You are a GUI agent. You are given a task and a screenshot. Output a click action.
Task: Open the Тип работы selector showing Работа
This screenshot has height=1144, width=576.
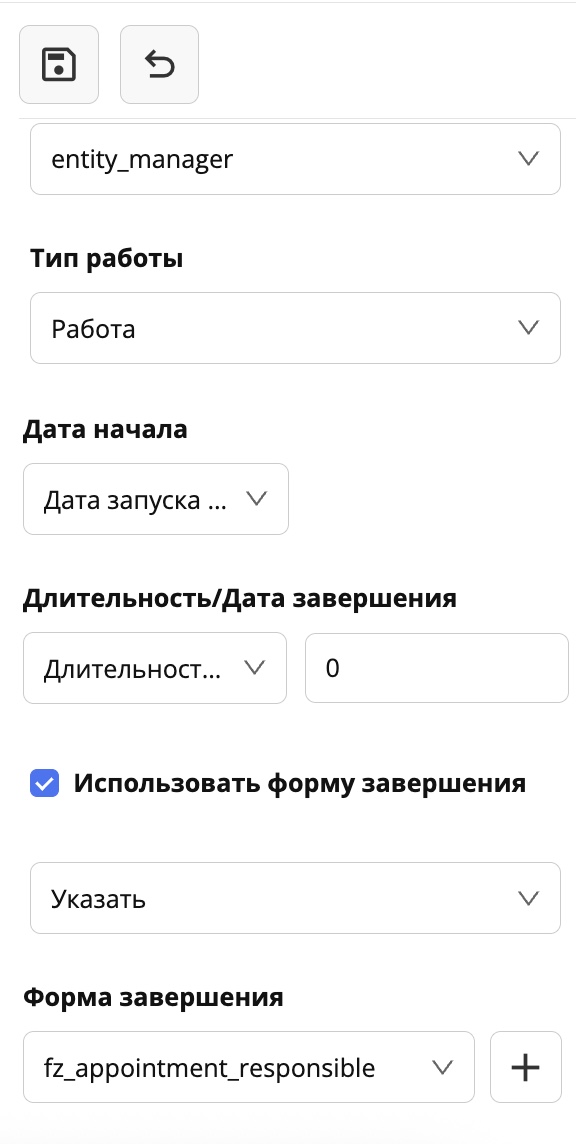click(296, 328)
